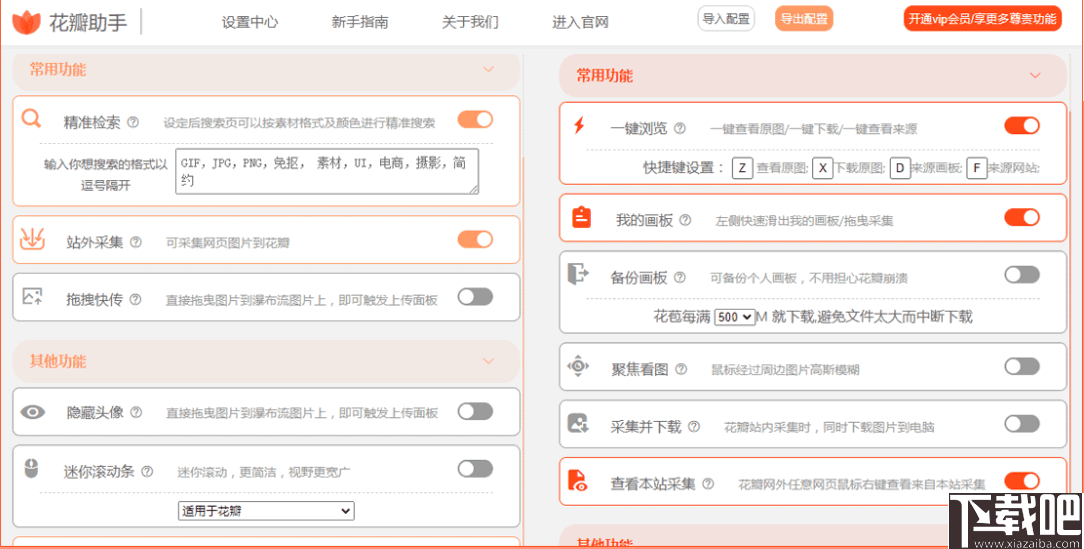Collapse the left 其他功能 section chevron

pyautogui.click(x=488, y=361)
